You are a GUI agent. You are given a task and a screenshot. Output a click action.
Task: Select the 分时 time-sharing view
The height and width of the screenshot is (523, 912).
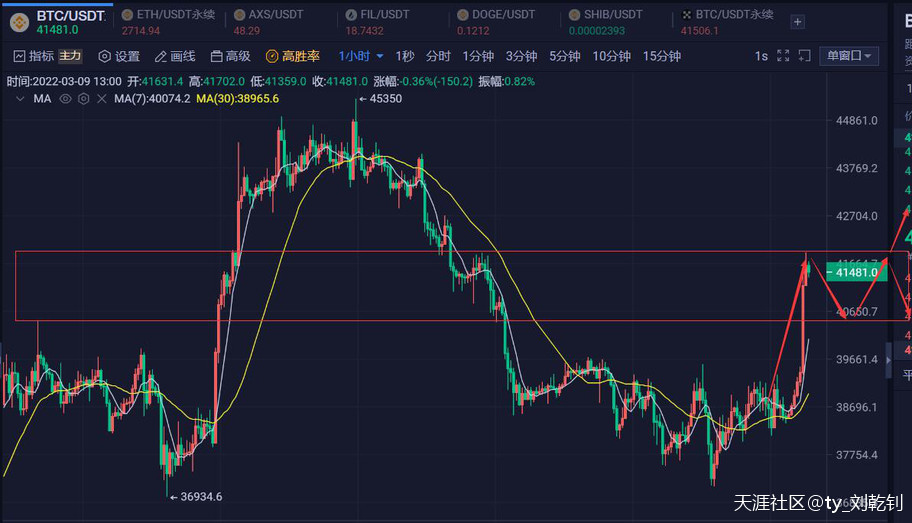438,56
